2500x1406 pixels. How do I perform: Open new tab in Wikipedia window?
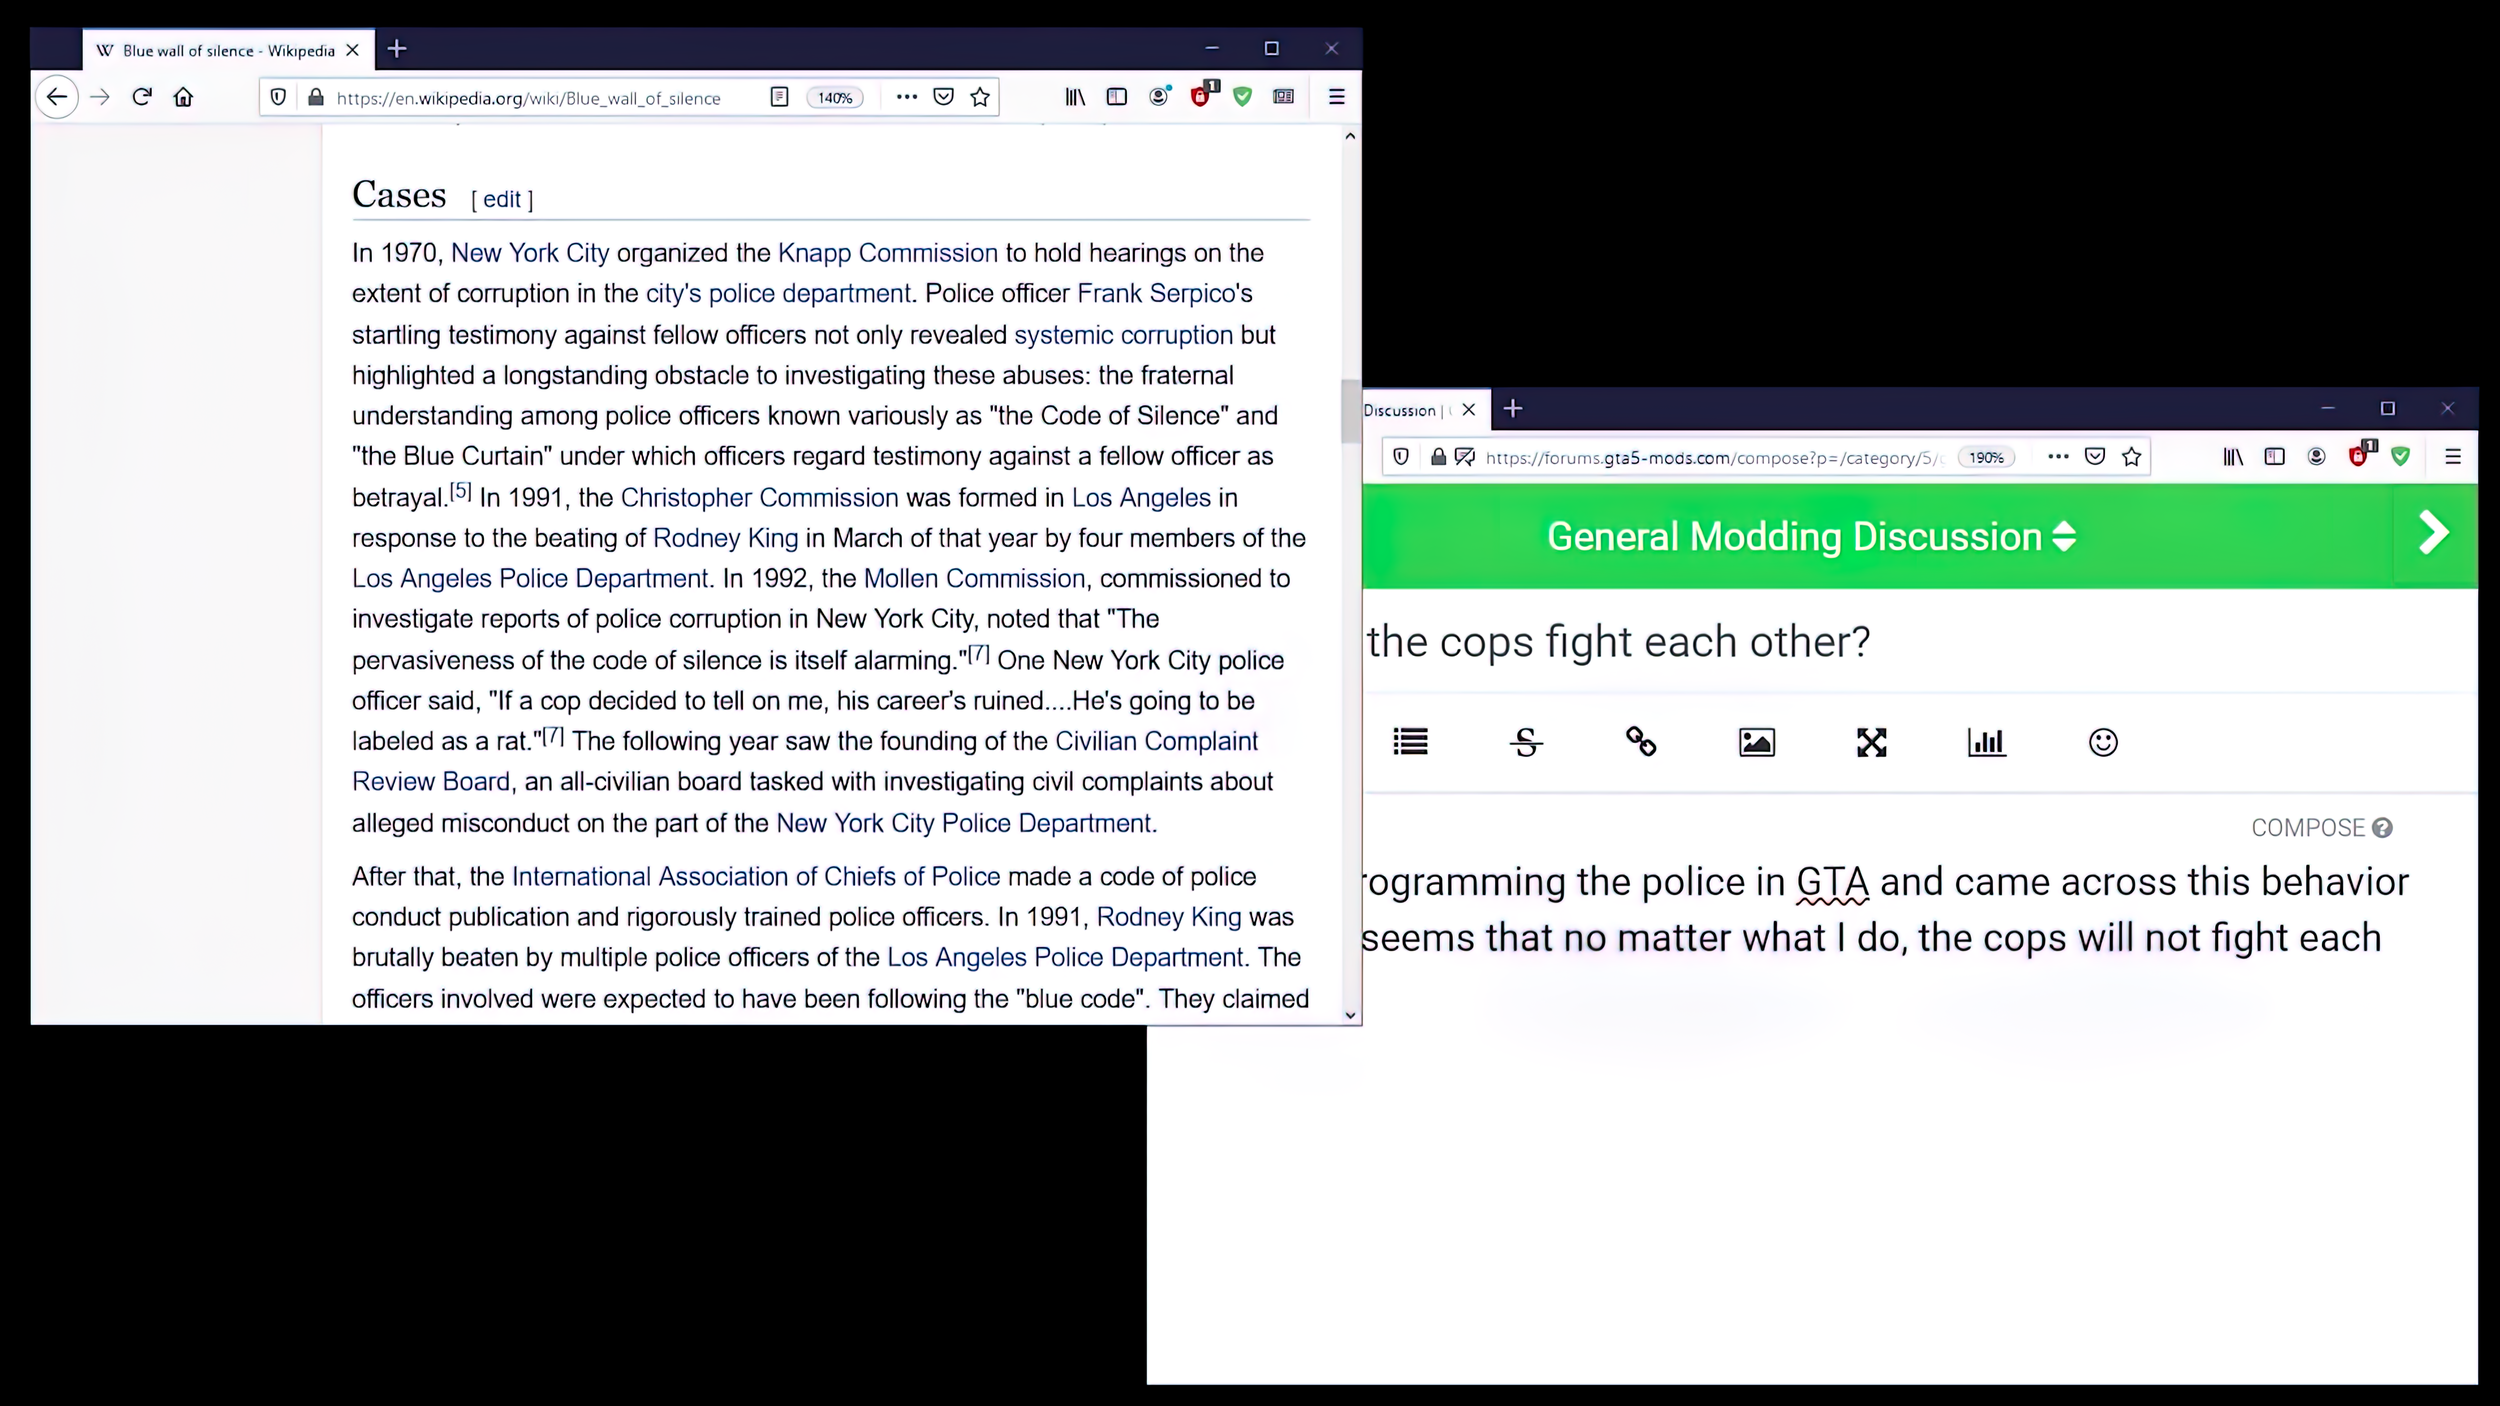click(397, 49)
